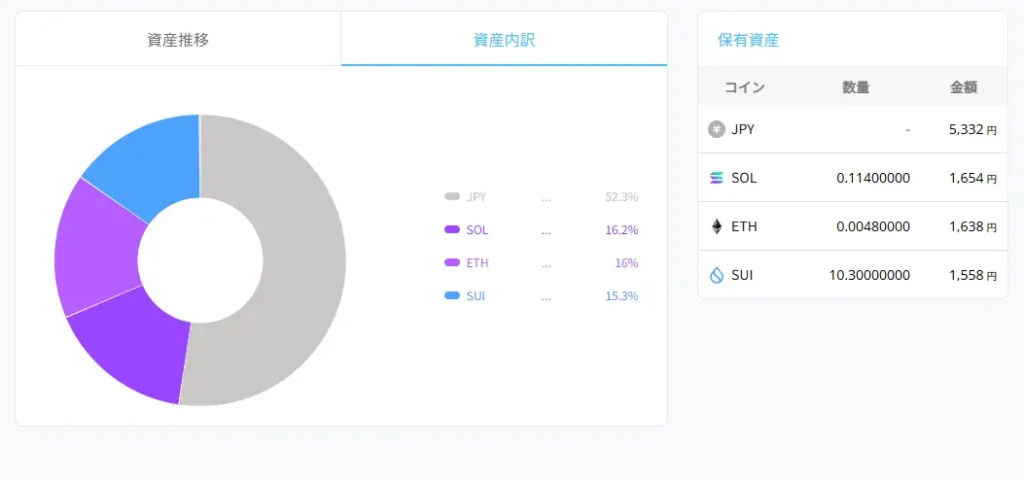The width and height of the screenshot is (1024, 480).
Task: Click the JPY coin name in table
Action: (743, 129)
